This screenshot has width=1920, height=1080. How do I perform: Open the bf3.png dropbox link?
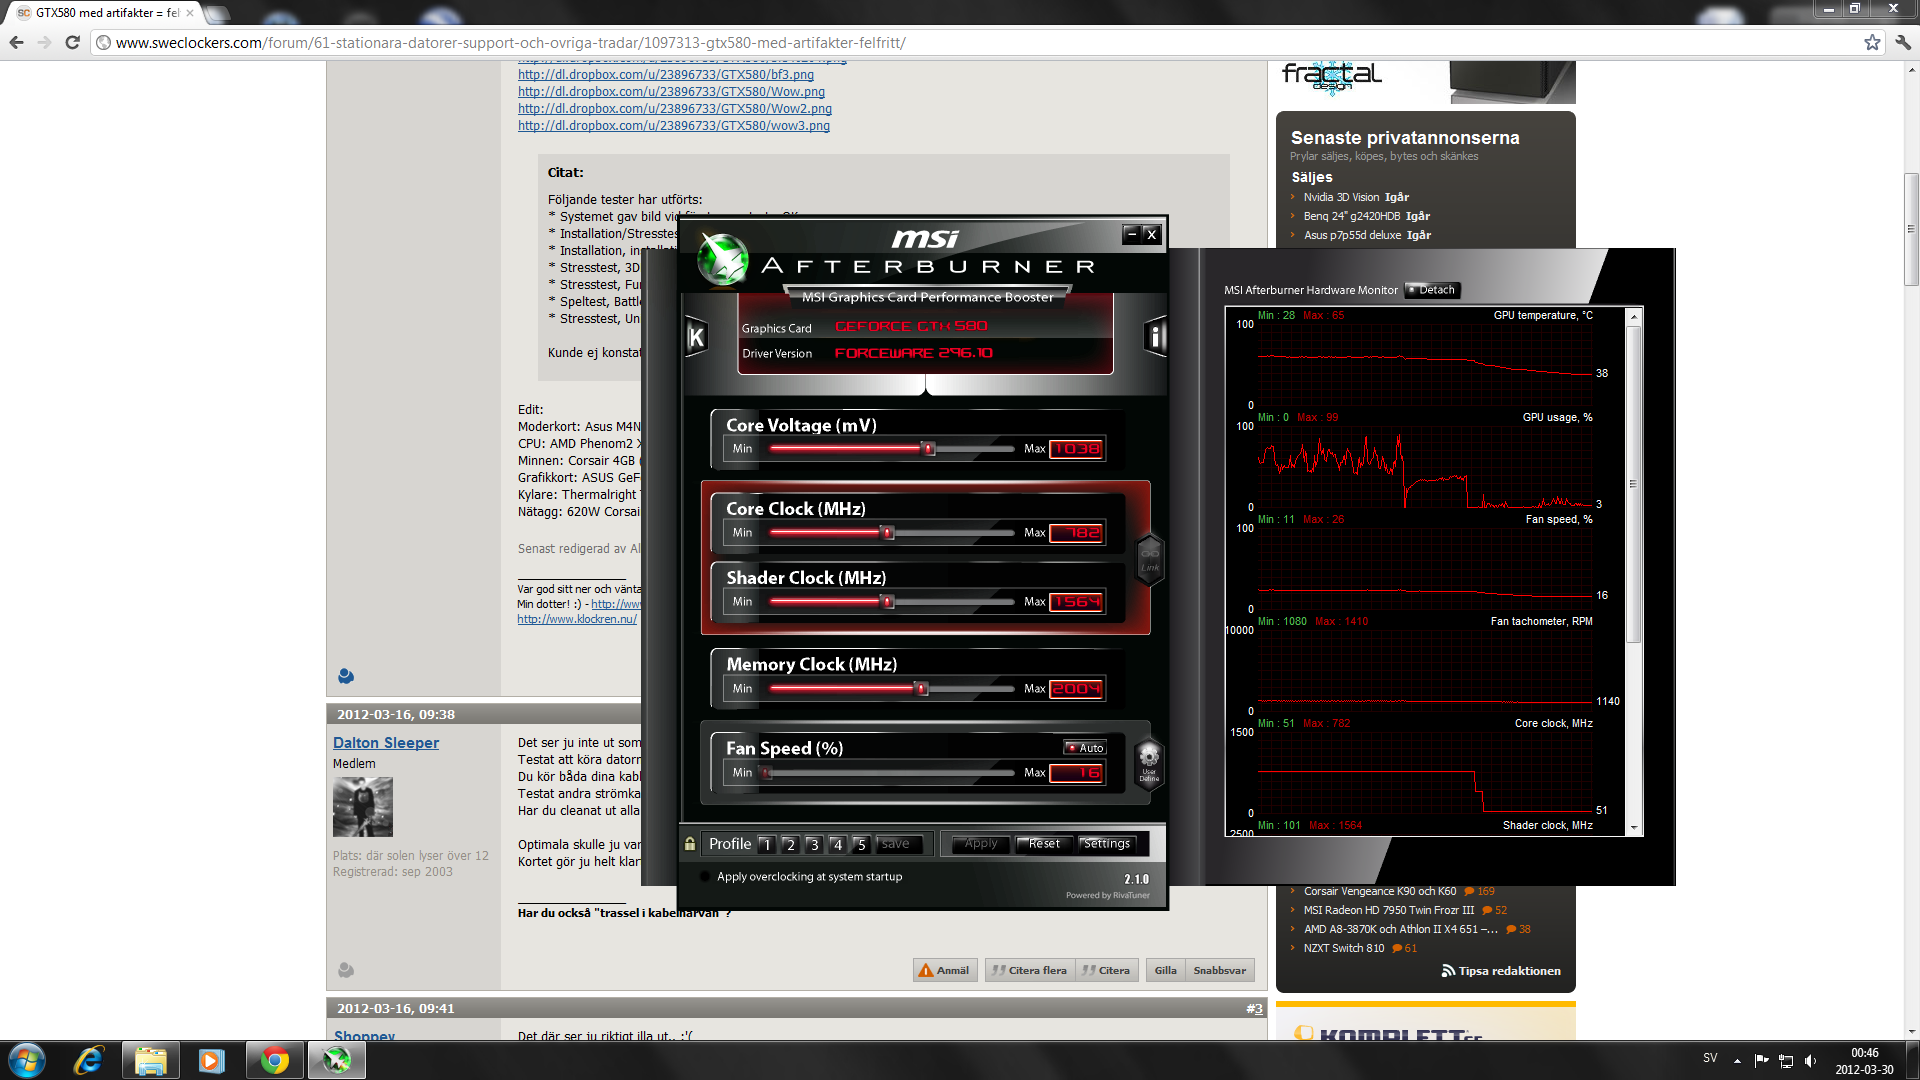pyautogui.click(x=665, y=75)
